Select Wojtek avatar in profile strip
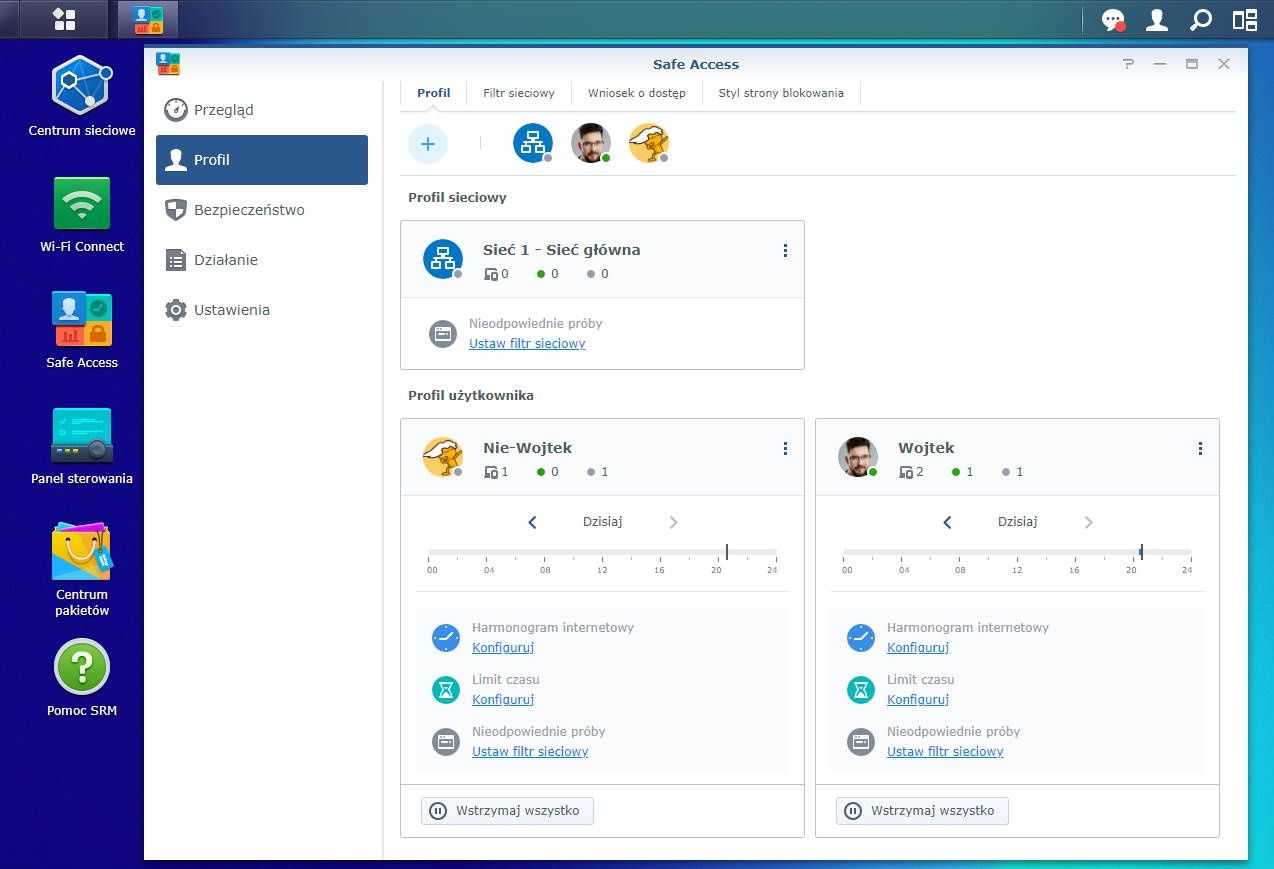 591,143
